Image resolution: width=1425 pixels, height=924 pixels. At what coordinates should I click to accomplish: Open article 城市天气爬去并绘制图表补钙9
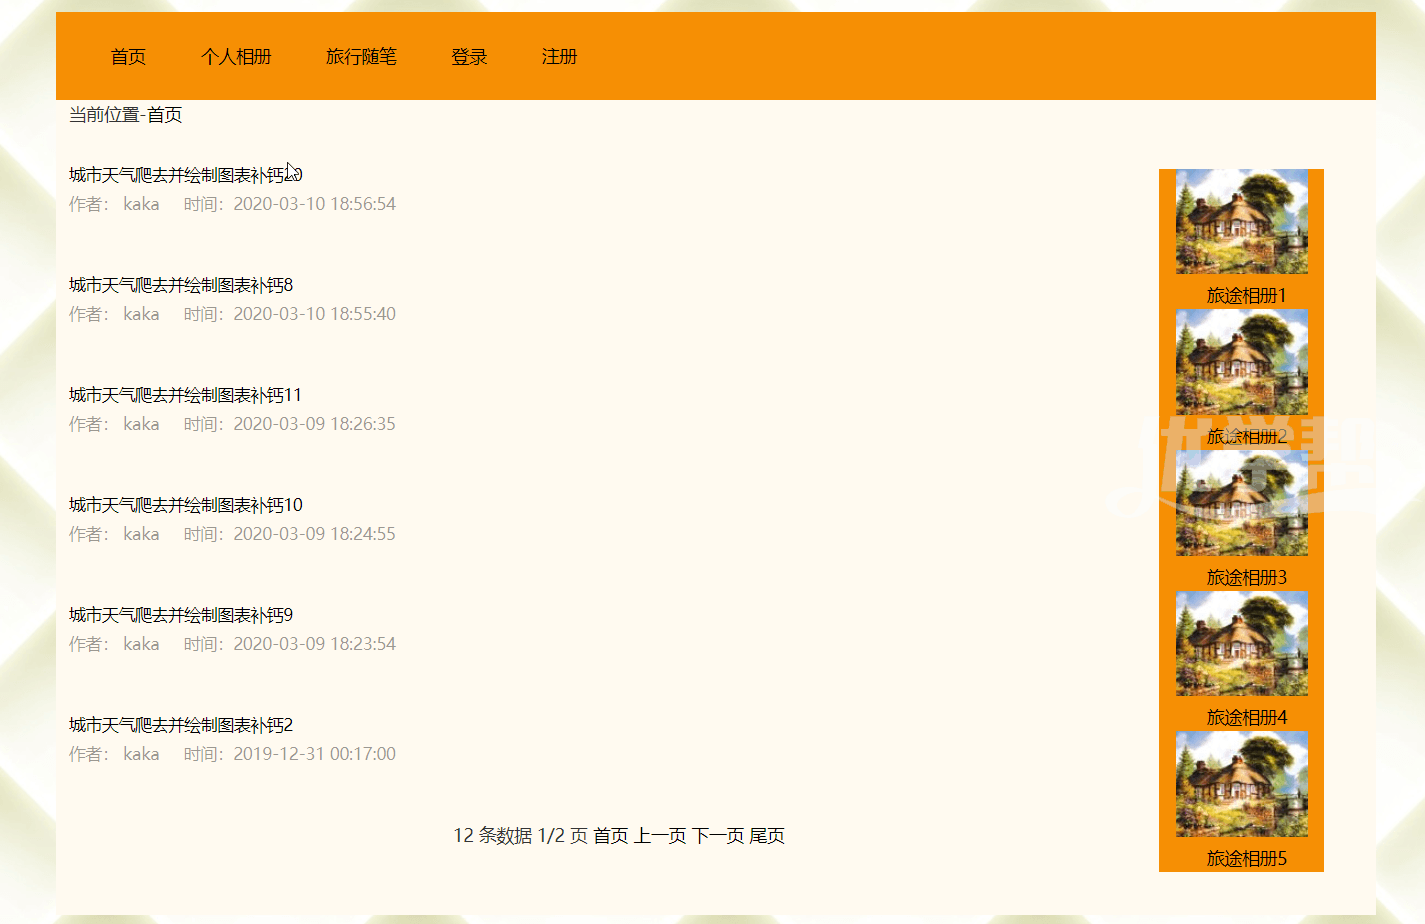(x=181, y=616)
